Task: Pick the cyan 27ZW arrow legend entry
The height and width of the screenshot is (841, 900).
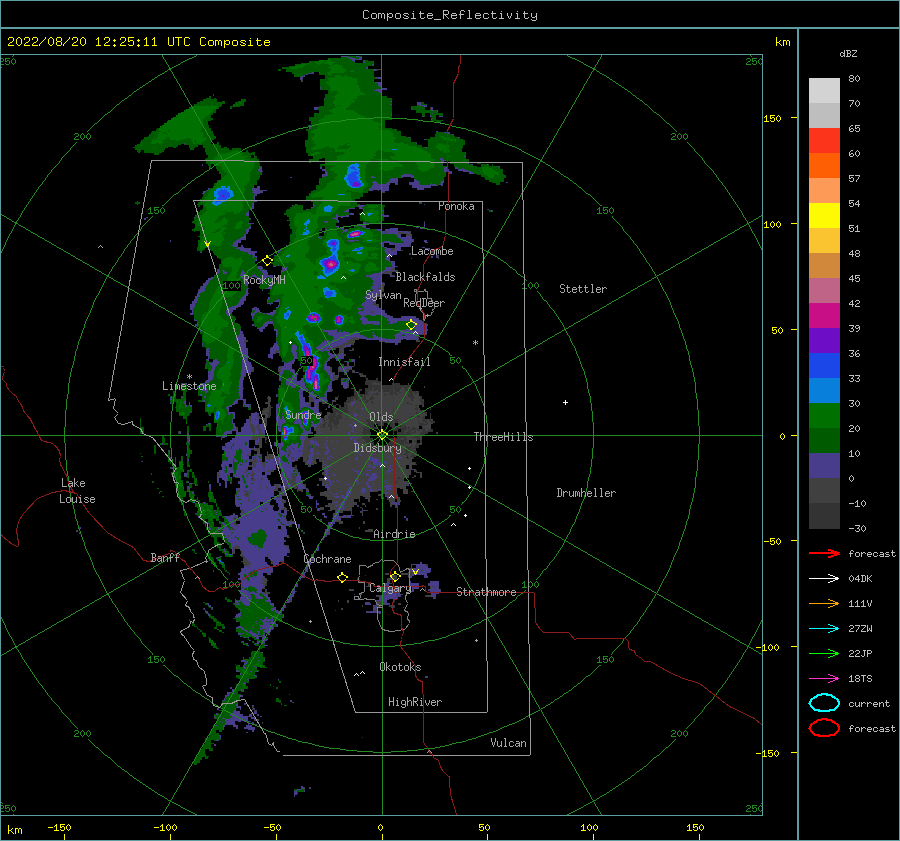Action: (x=824, y=629)
